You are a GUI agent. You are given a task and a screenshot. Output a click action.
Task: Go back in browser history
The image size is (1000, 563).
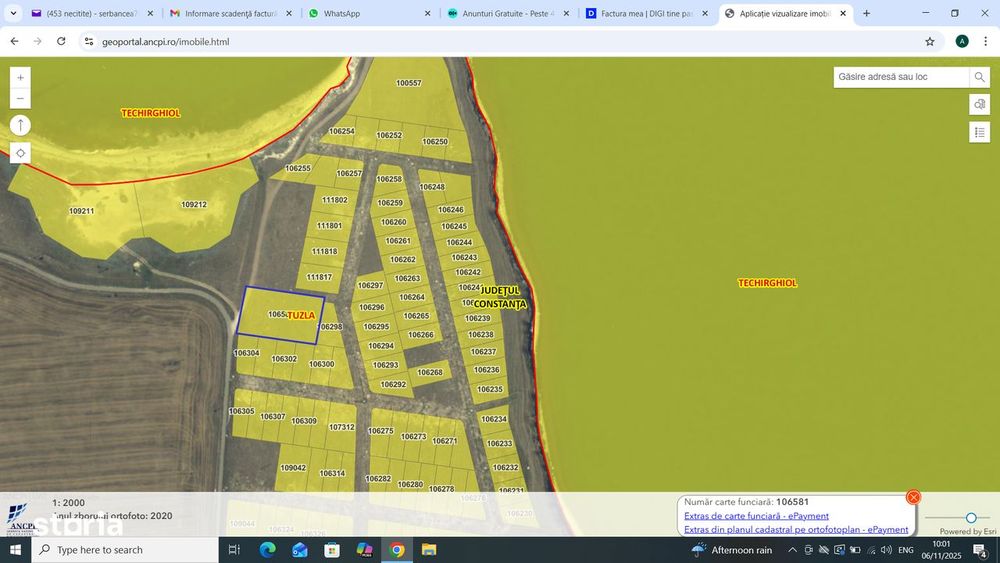[x=15, y=41]
